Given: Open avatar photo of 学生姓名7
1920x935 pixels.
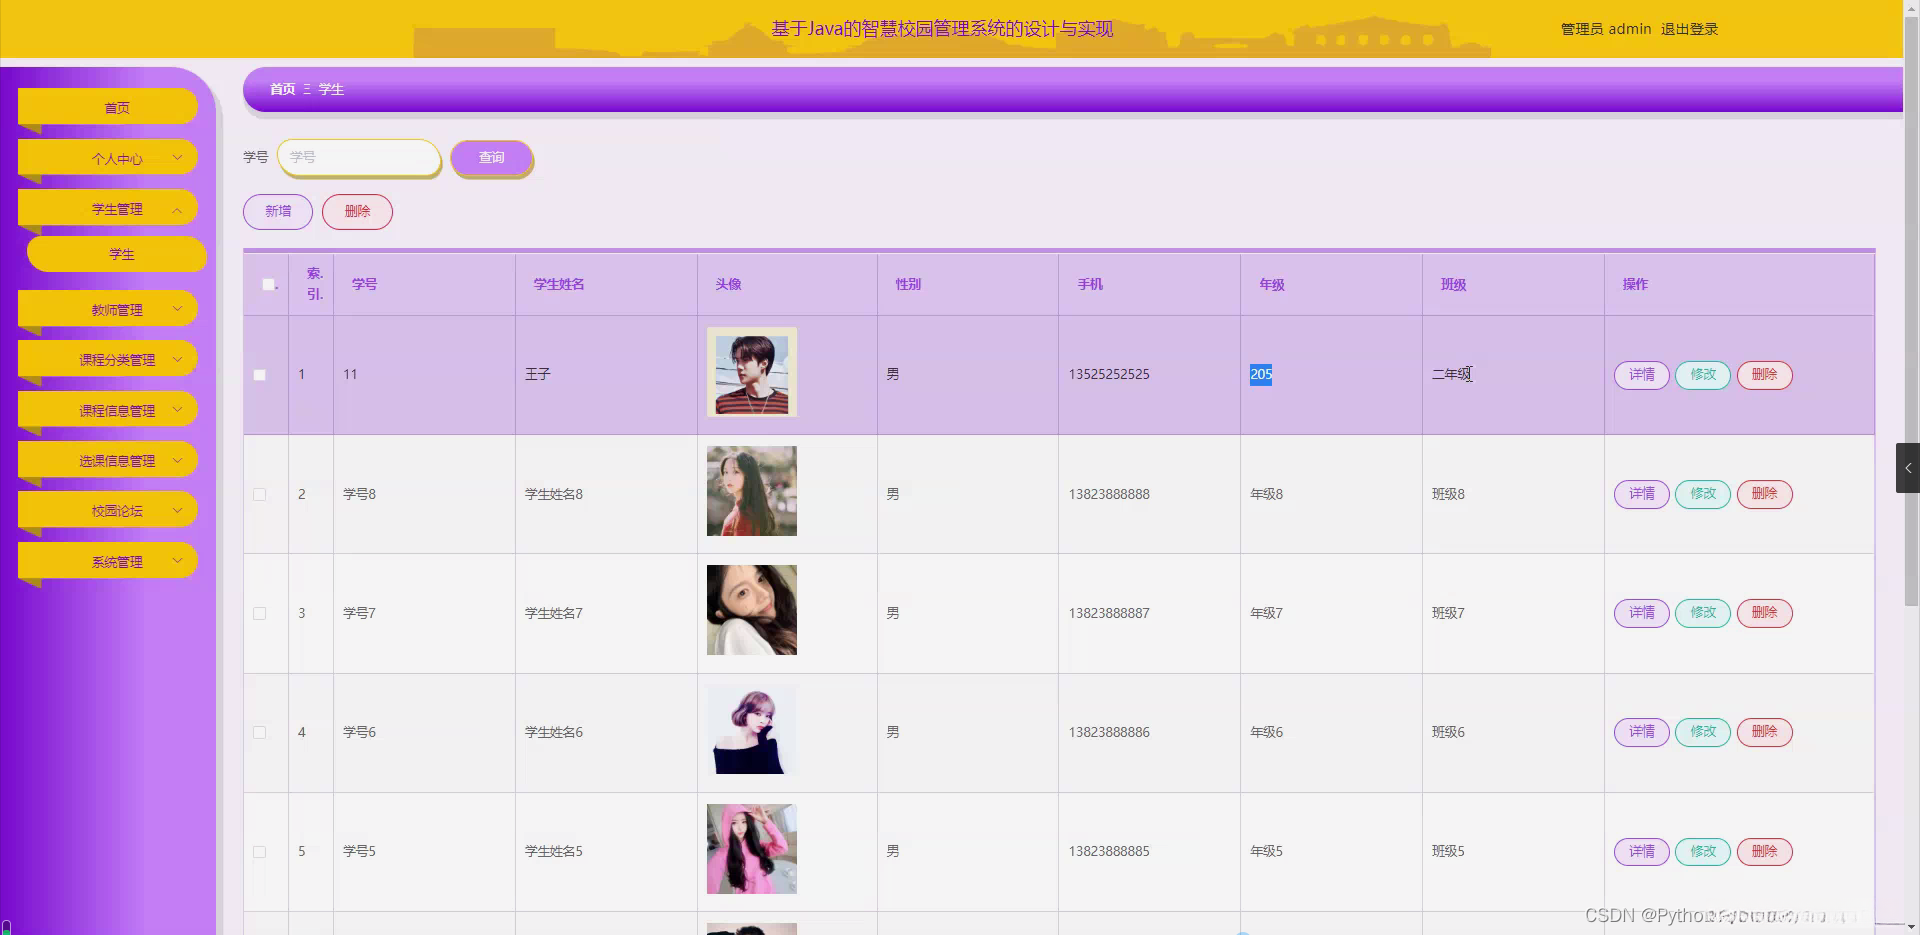Looking at the screenshot, I should click(752, 610).
